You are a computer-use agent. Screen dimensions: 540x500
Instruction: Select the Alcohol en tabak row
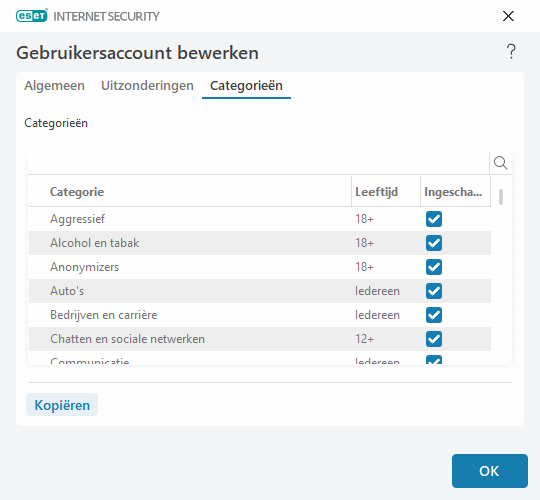tap(260, 243)
